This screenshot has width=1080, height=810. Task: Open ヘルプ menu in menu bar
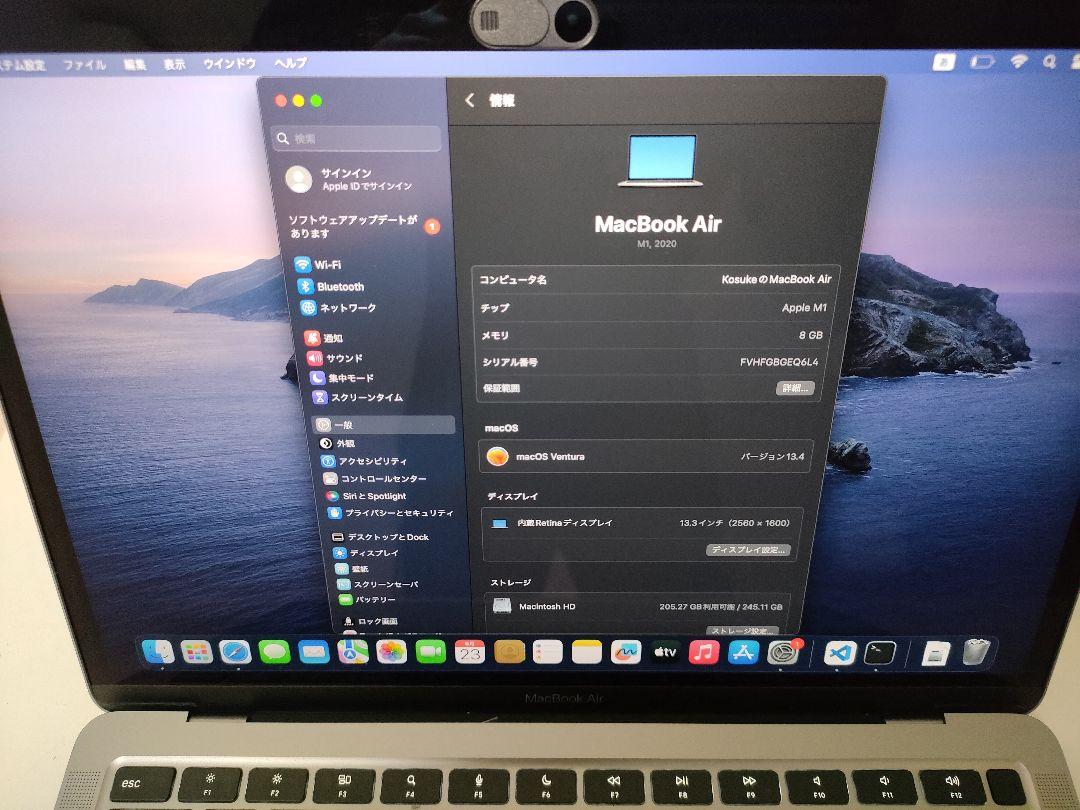[290, 63]
